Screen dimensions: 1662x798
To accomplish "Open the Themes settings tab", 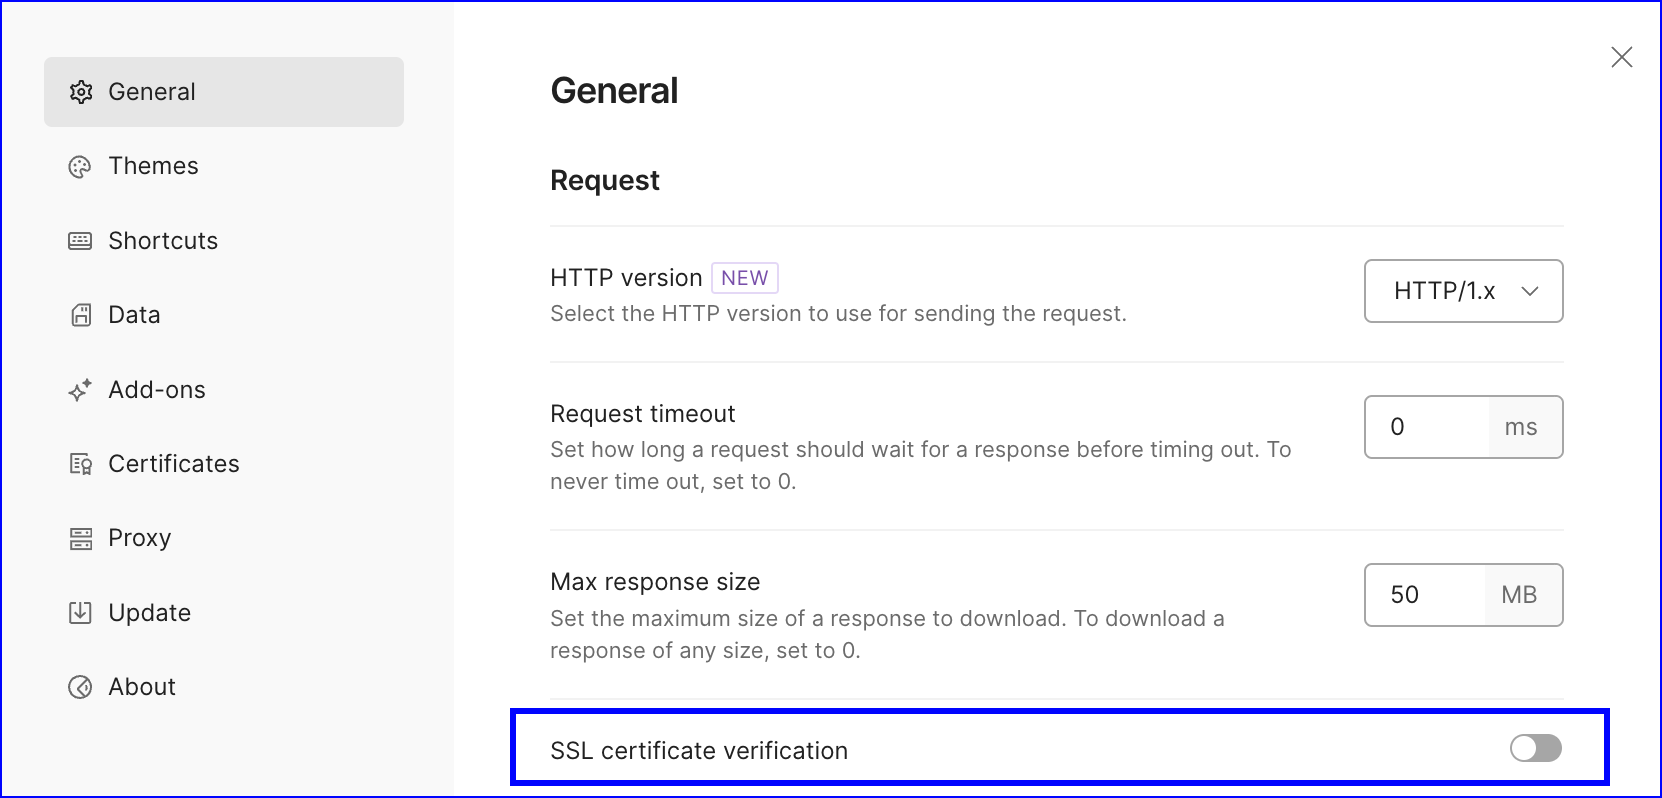I will coord(153,166).
